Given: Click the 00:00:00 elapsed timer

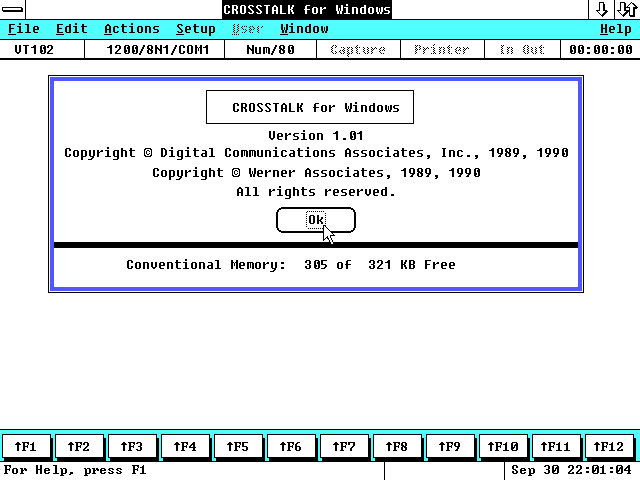Looking at the screenshot, I should tap(600, 50).
